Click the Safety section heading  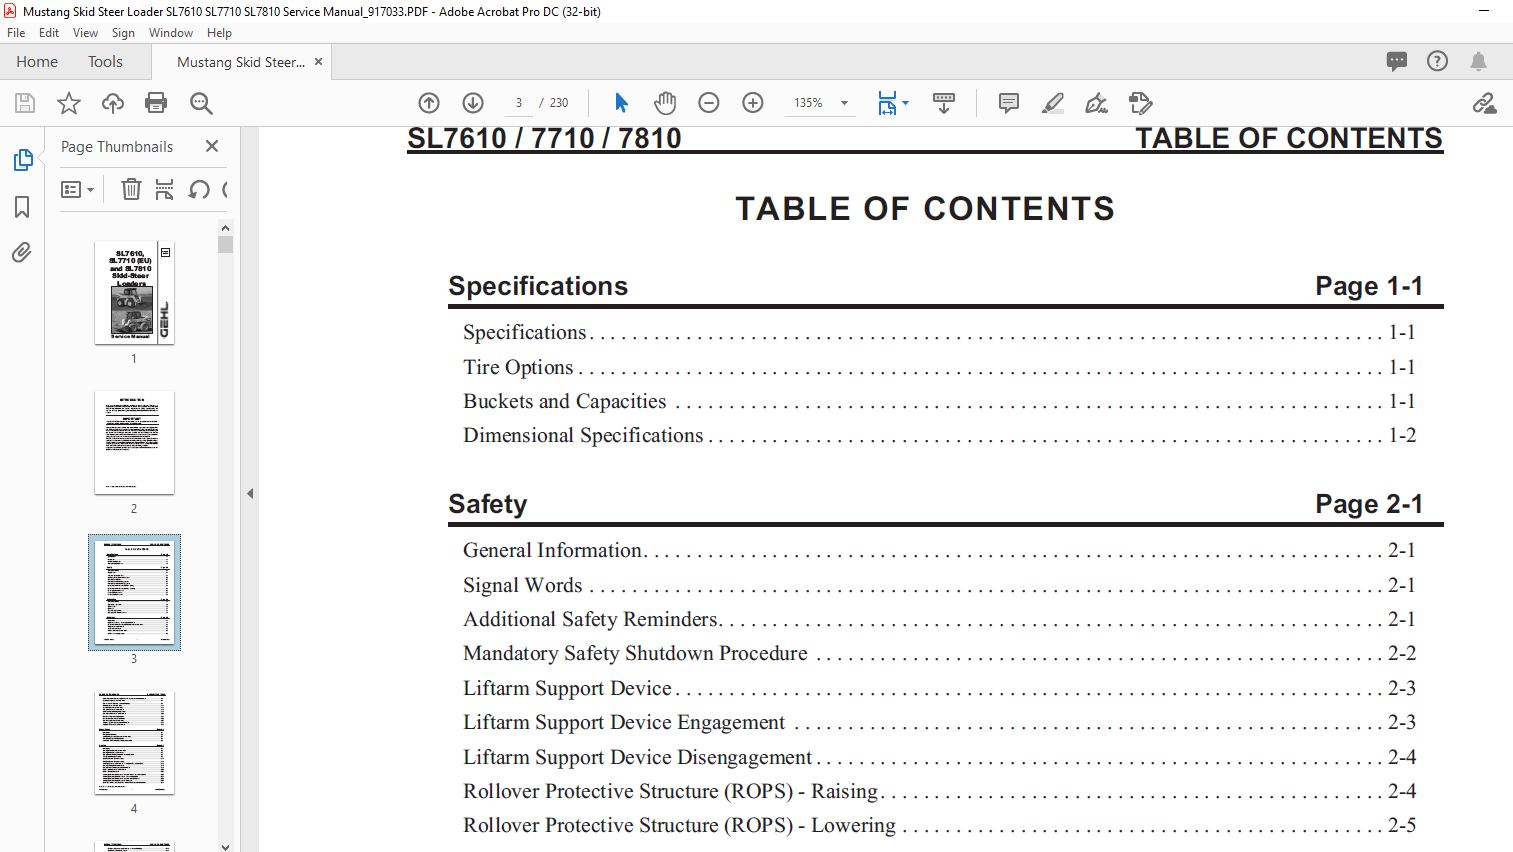click(x=488, y=504)
